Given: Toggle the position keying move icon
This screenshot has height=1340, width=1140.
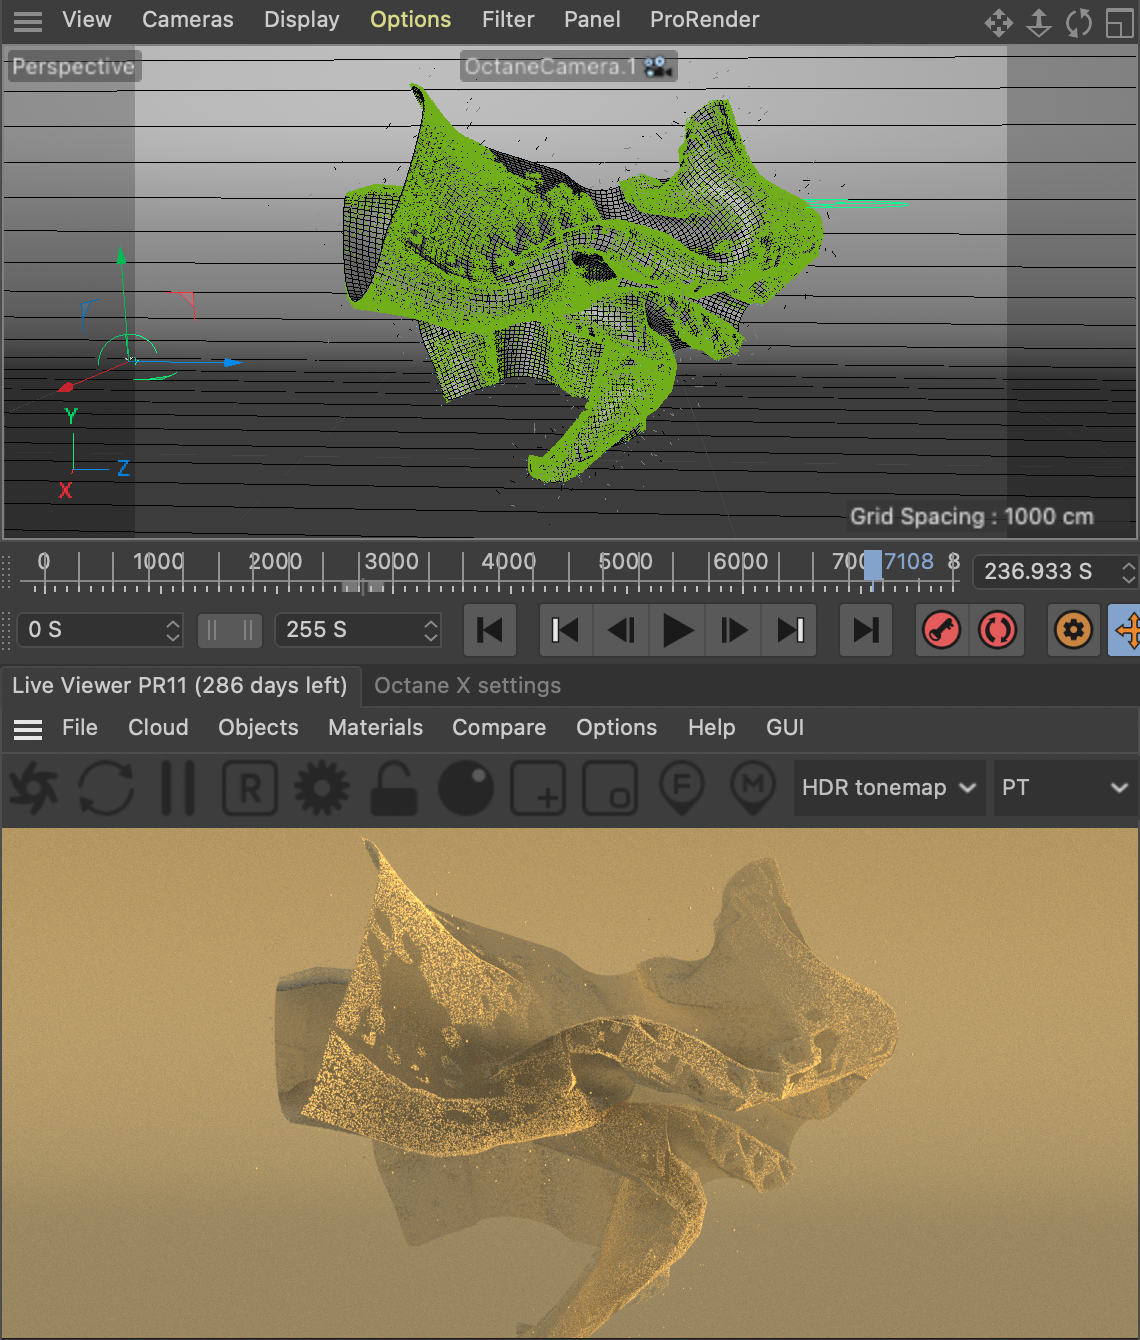Looking at the screenshot, I should pos(1126,630).
